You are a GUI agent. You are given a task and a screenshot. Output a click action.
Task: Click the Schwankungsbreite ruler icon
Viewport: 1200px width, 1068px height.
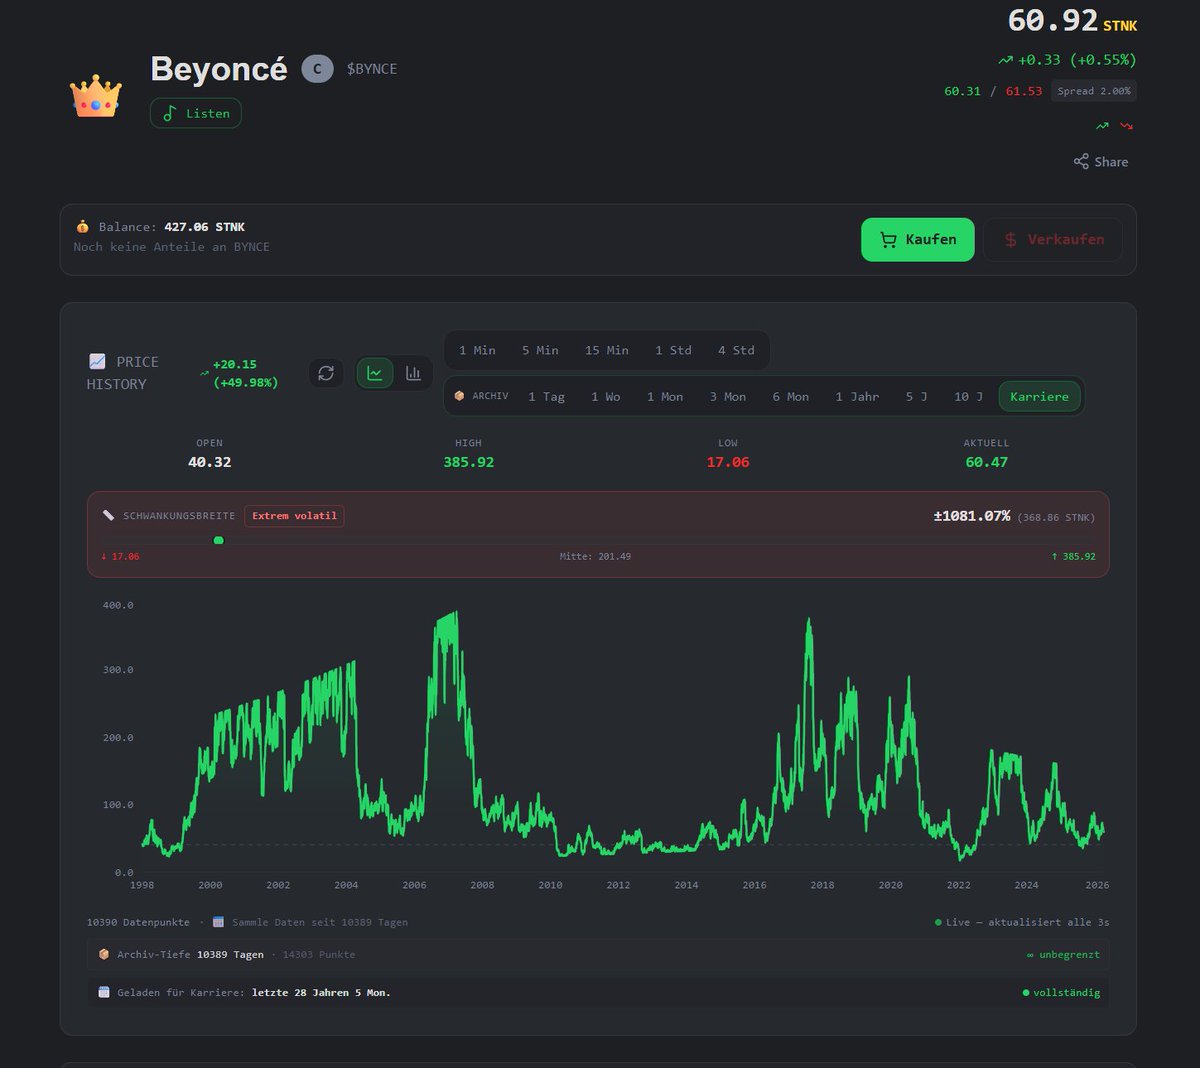pos(108,516)
